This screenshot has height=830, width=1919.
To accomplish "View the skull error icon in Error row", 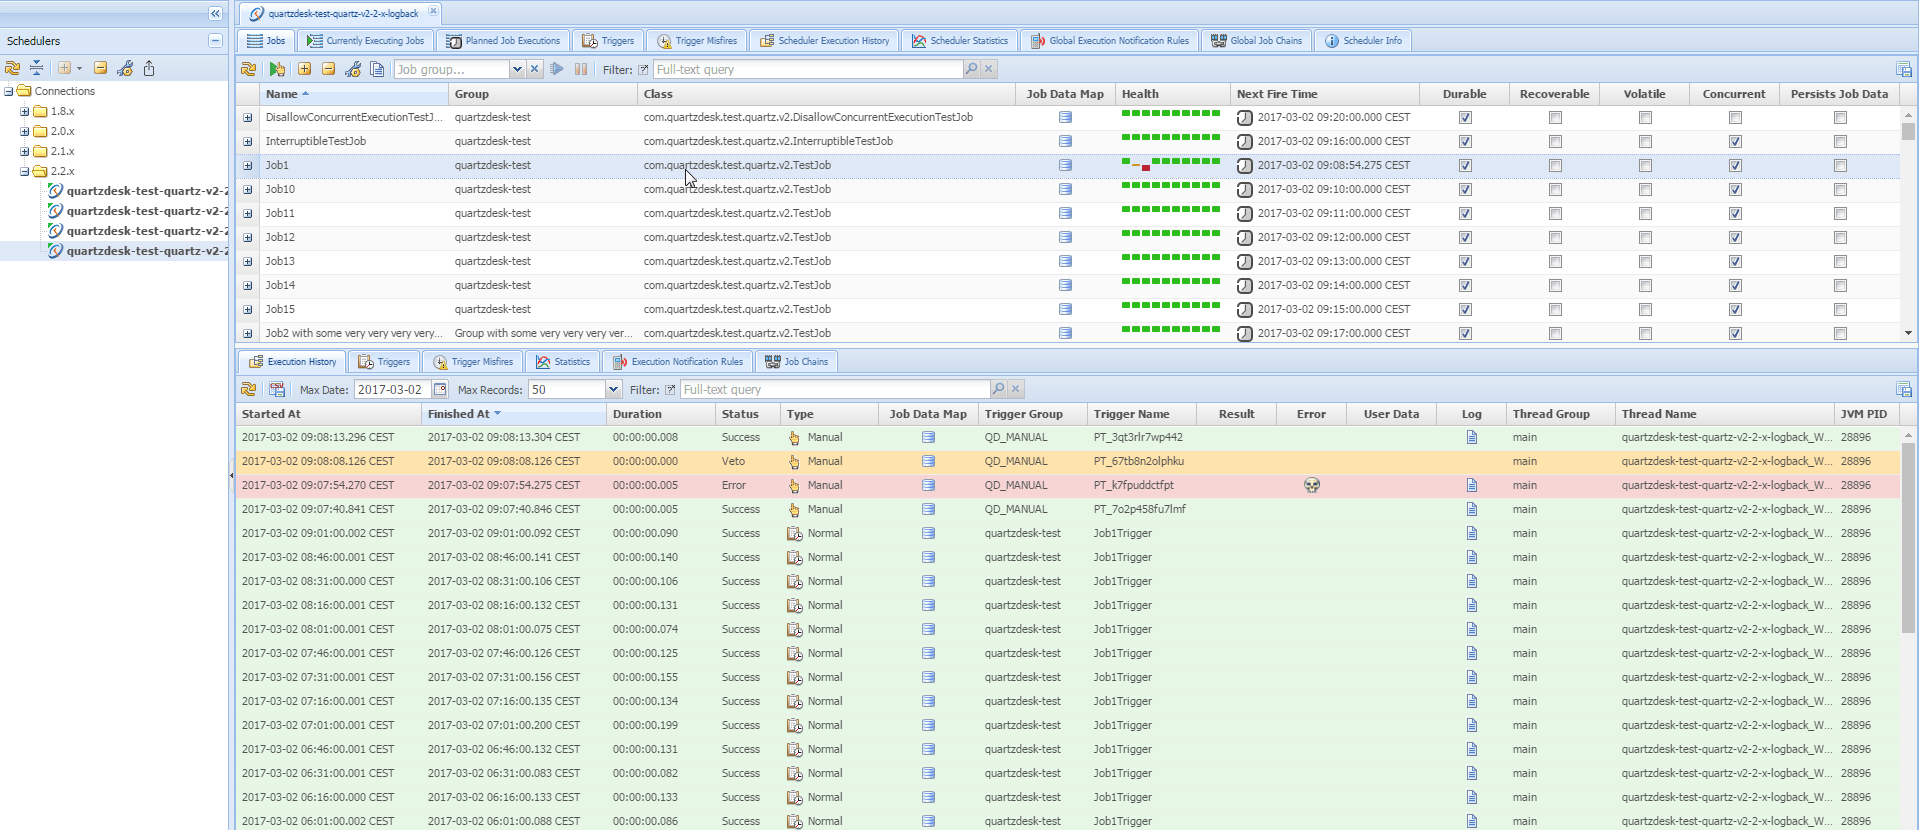I will click(1312, 485).
